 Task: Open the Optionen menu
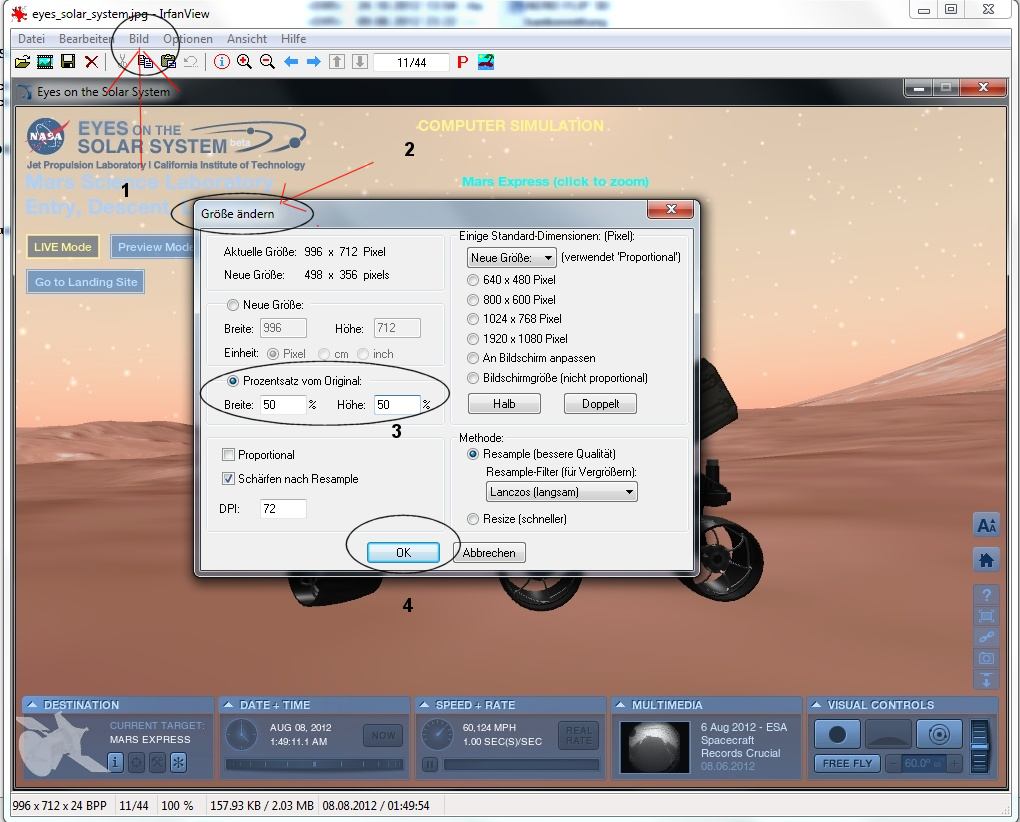click(x=187, y=39)
